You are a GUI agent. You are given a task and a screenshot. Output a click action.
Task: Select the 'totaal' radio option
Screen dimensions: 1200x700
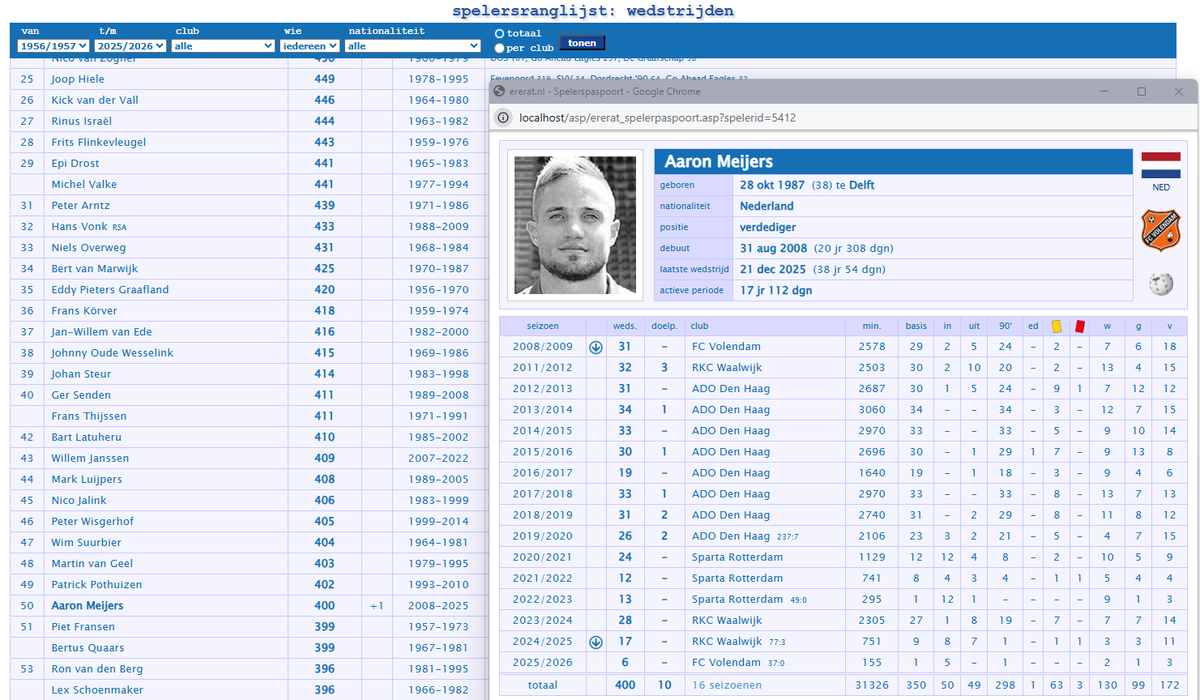[500, 34]
